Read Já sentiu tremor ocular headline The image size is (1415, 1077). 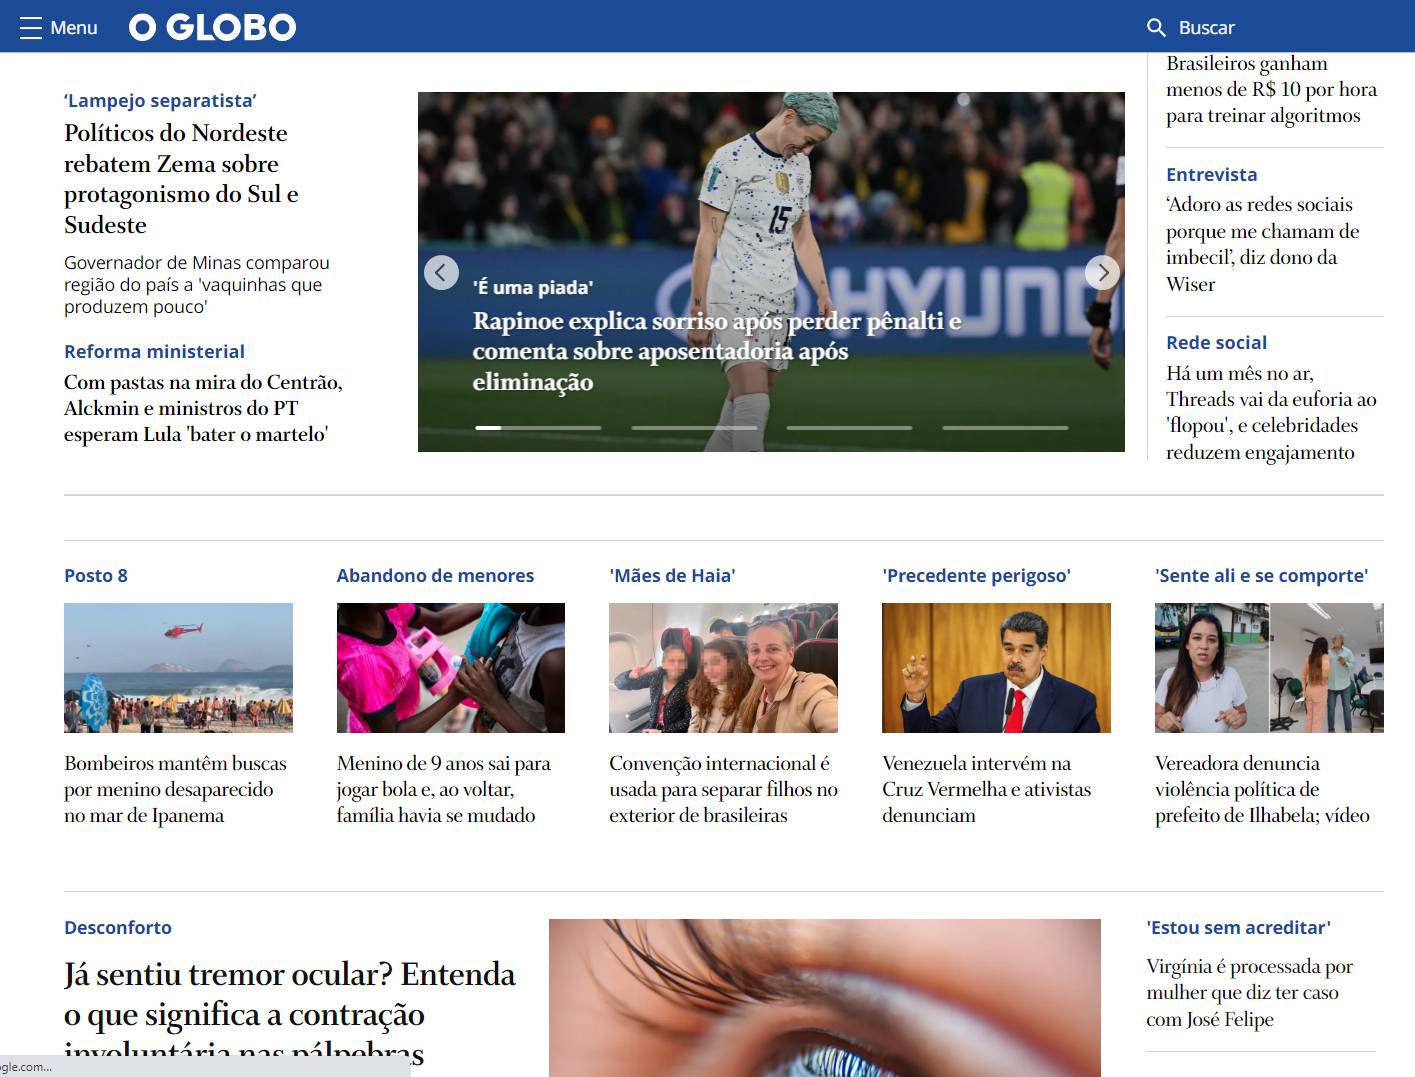[x=290, y=1014]
